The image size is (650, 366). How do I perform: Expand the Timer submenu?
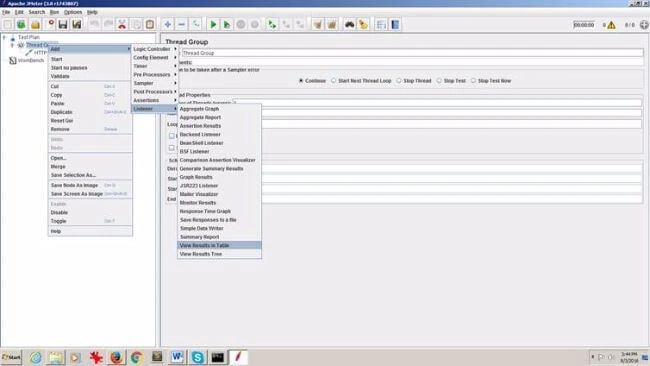coord(155,66)
